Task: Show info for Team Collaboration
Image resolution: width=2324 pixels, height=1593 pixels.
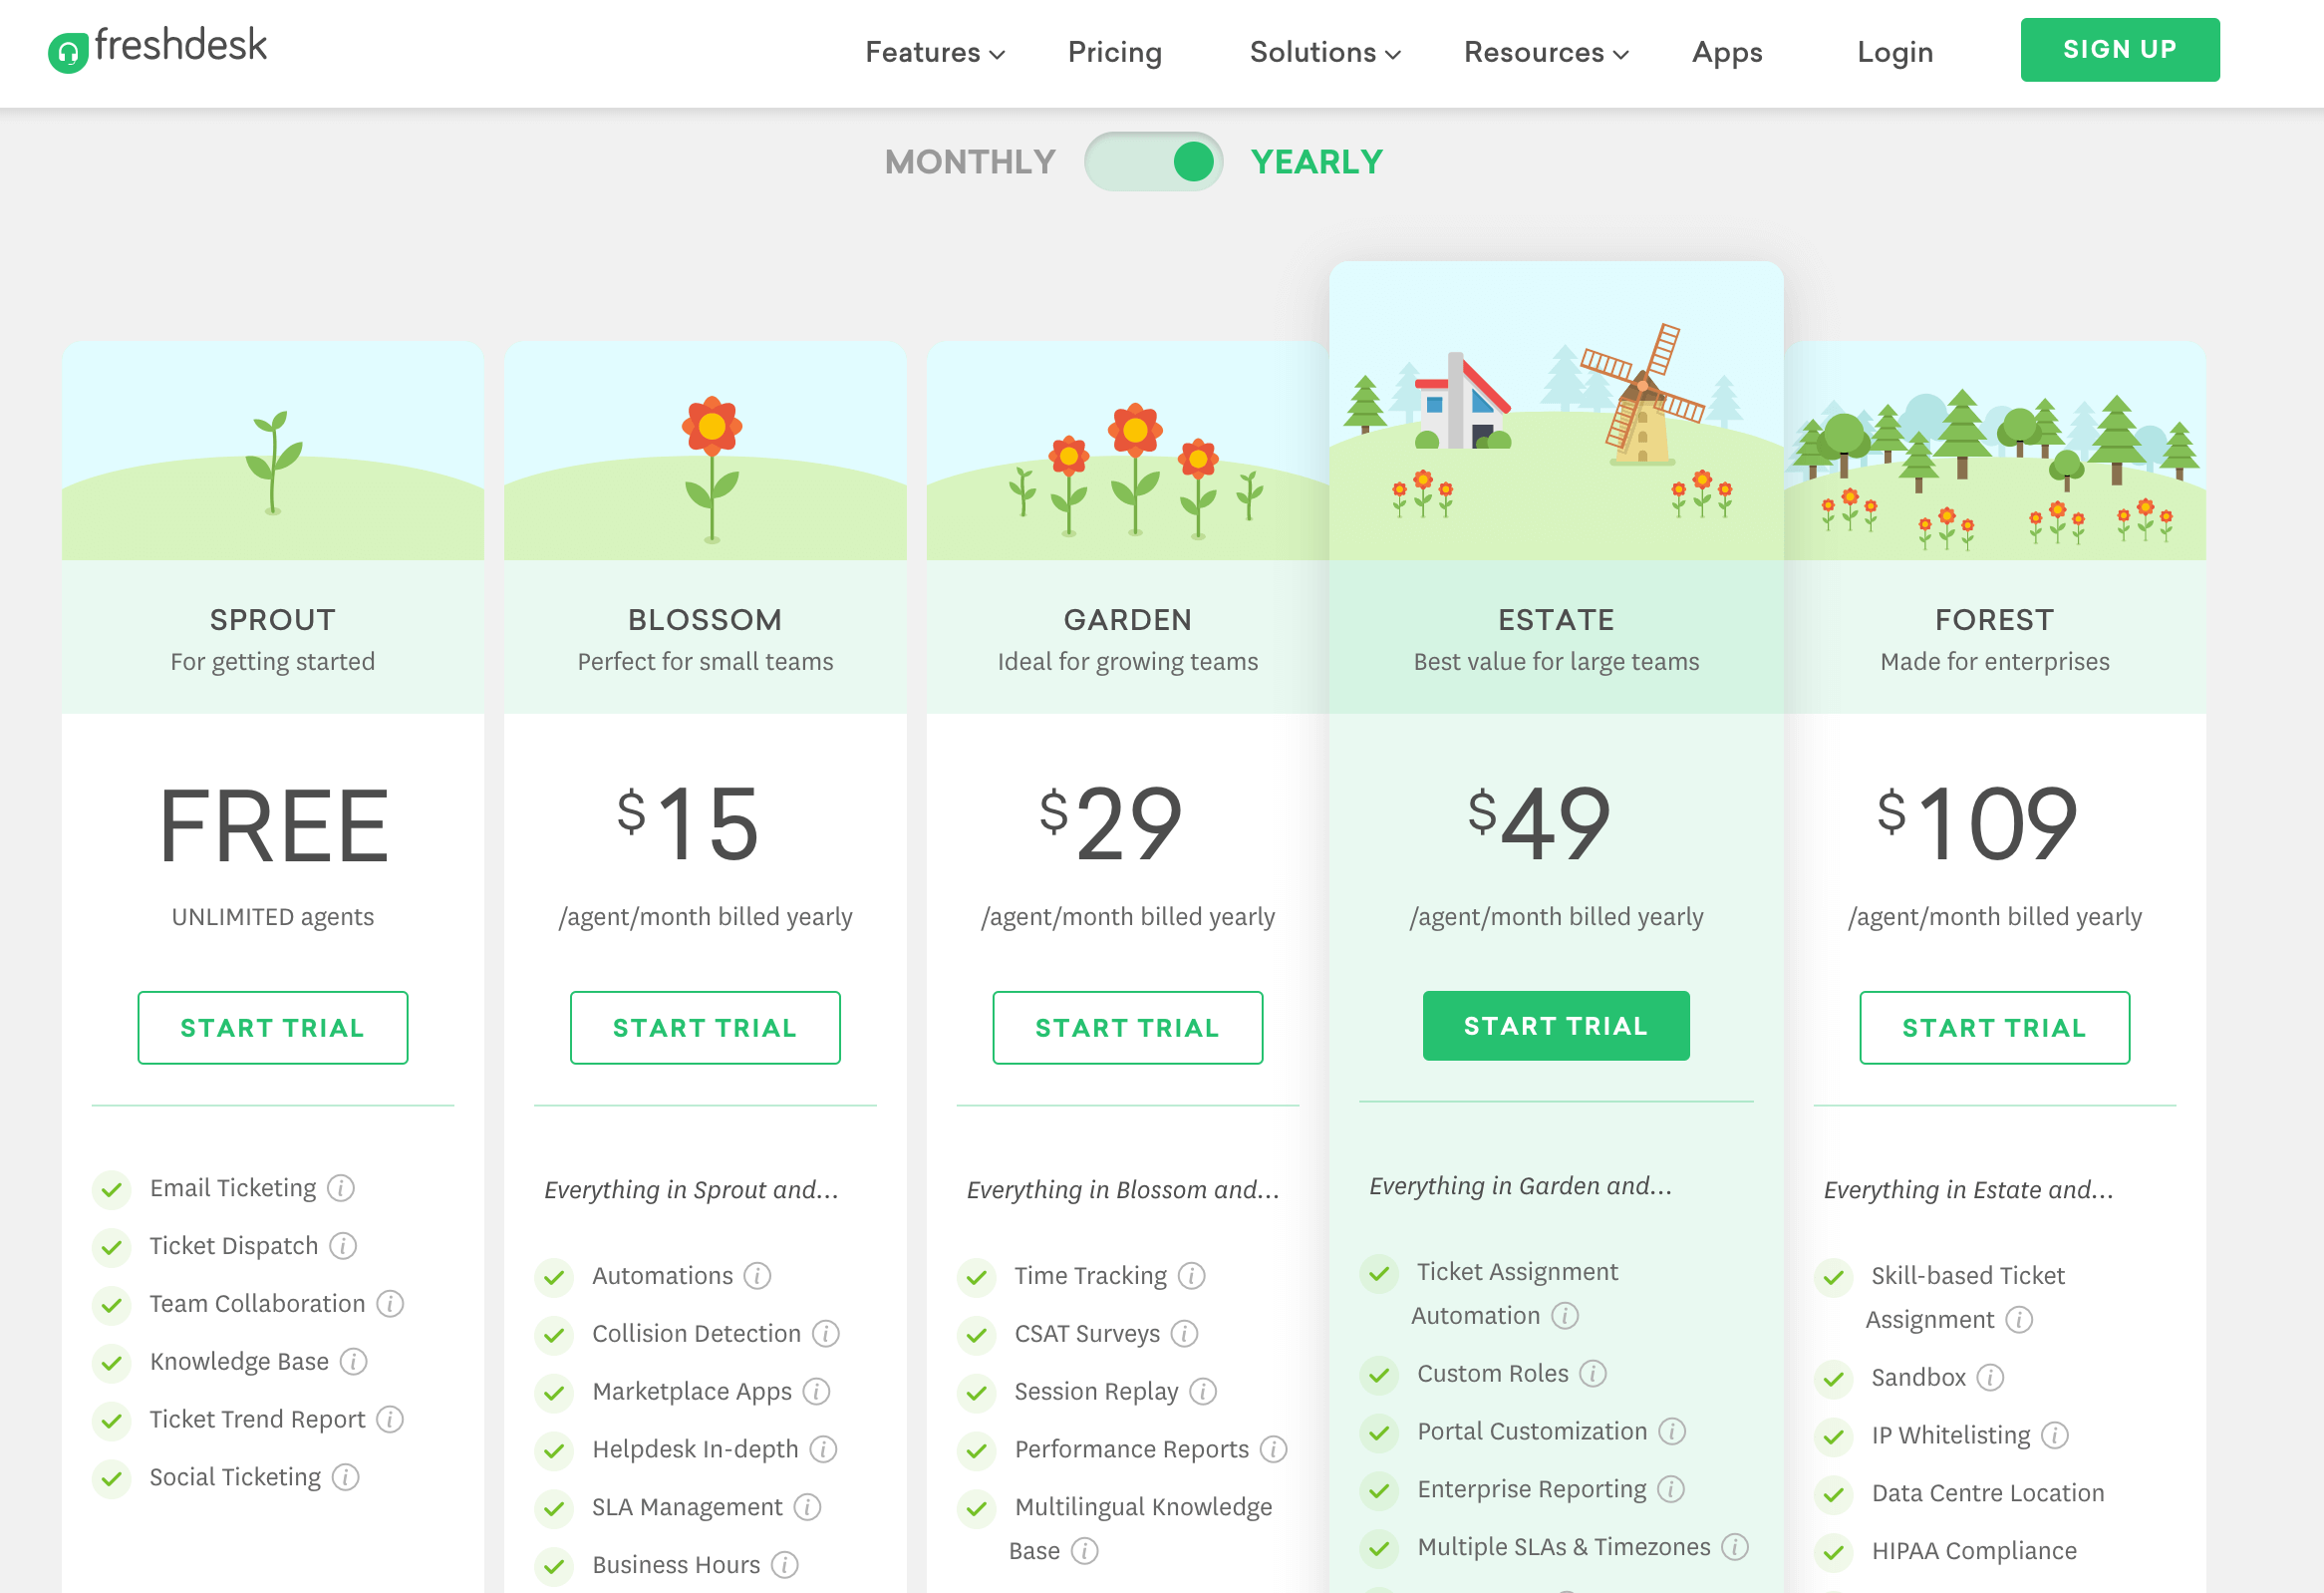Action: (x=390, y=1304)
